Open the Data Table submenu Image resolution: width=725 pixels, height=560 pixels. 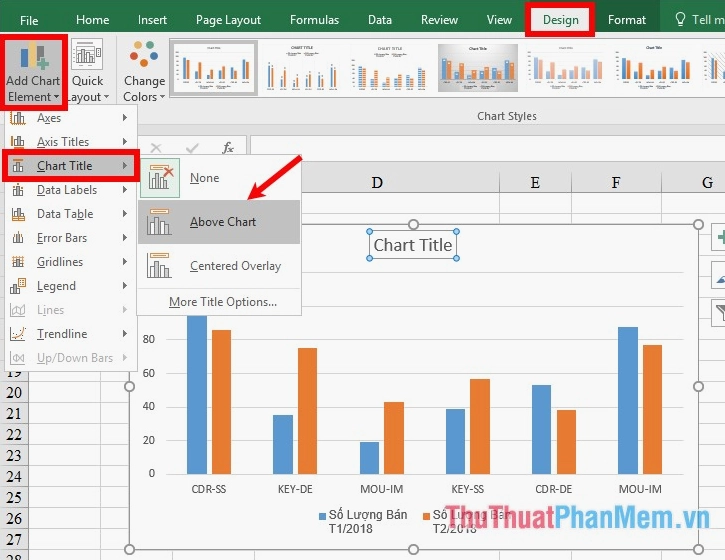click(x=71, y=214)
